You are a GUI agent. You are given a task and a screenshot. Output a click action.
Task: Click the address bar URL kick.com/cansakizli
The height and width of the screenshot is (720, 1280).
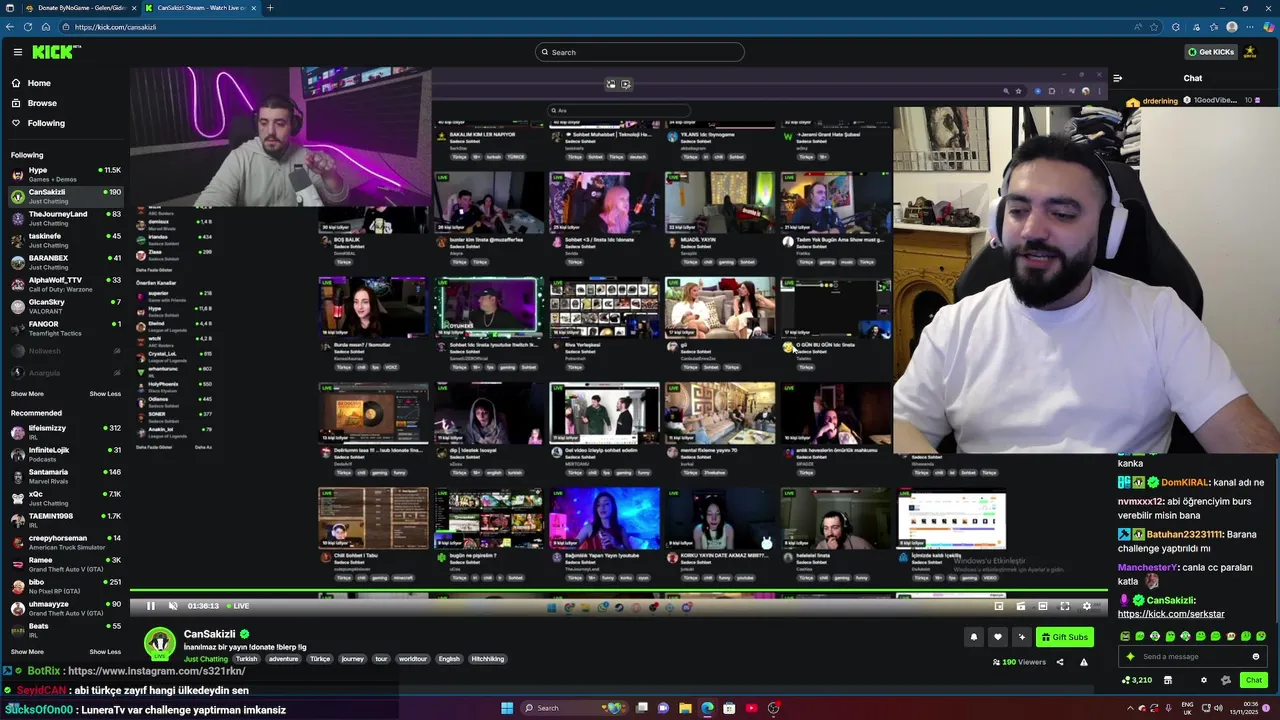[x=115, y=27]
